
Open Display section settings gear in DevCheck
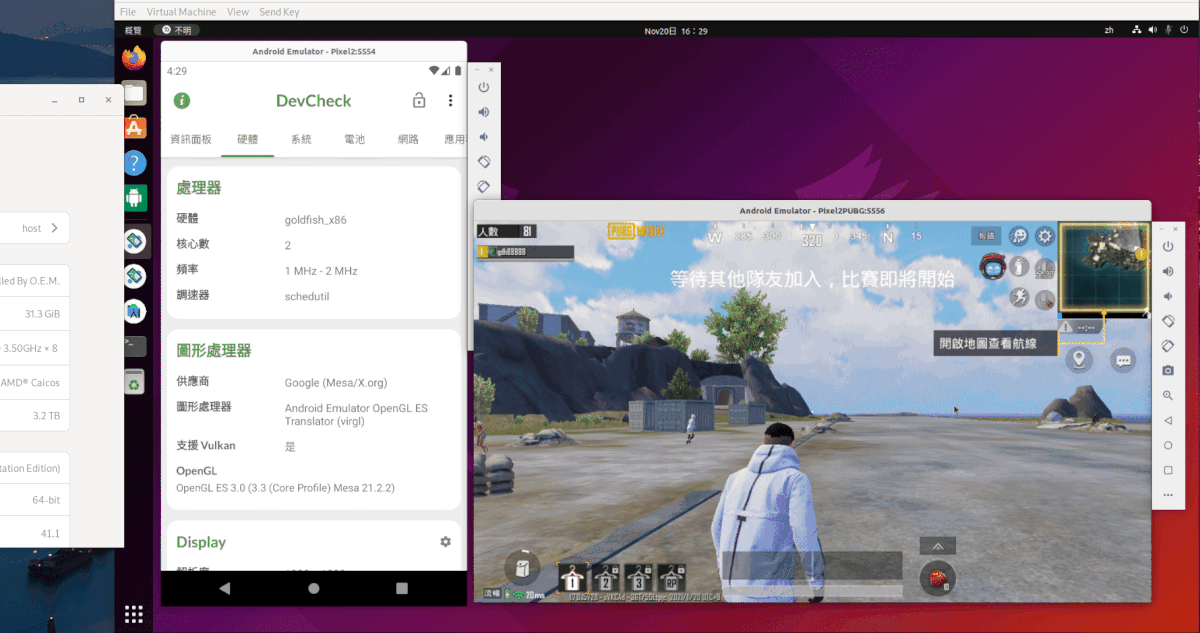(x=445, y=542)
